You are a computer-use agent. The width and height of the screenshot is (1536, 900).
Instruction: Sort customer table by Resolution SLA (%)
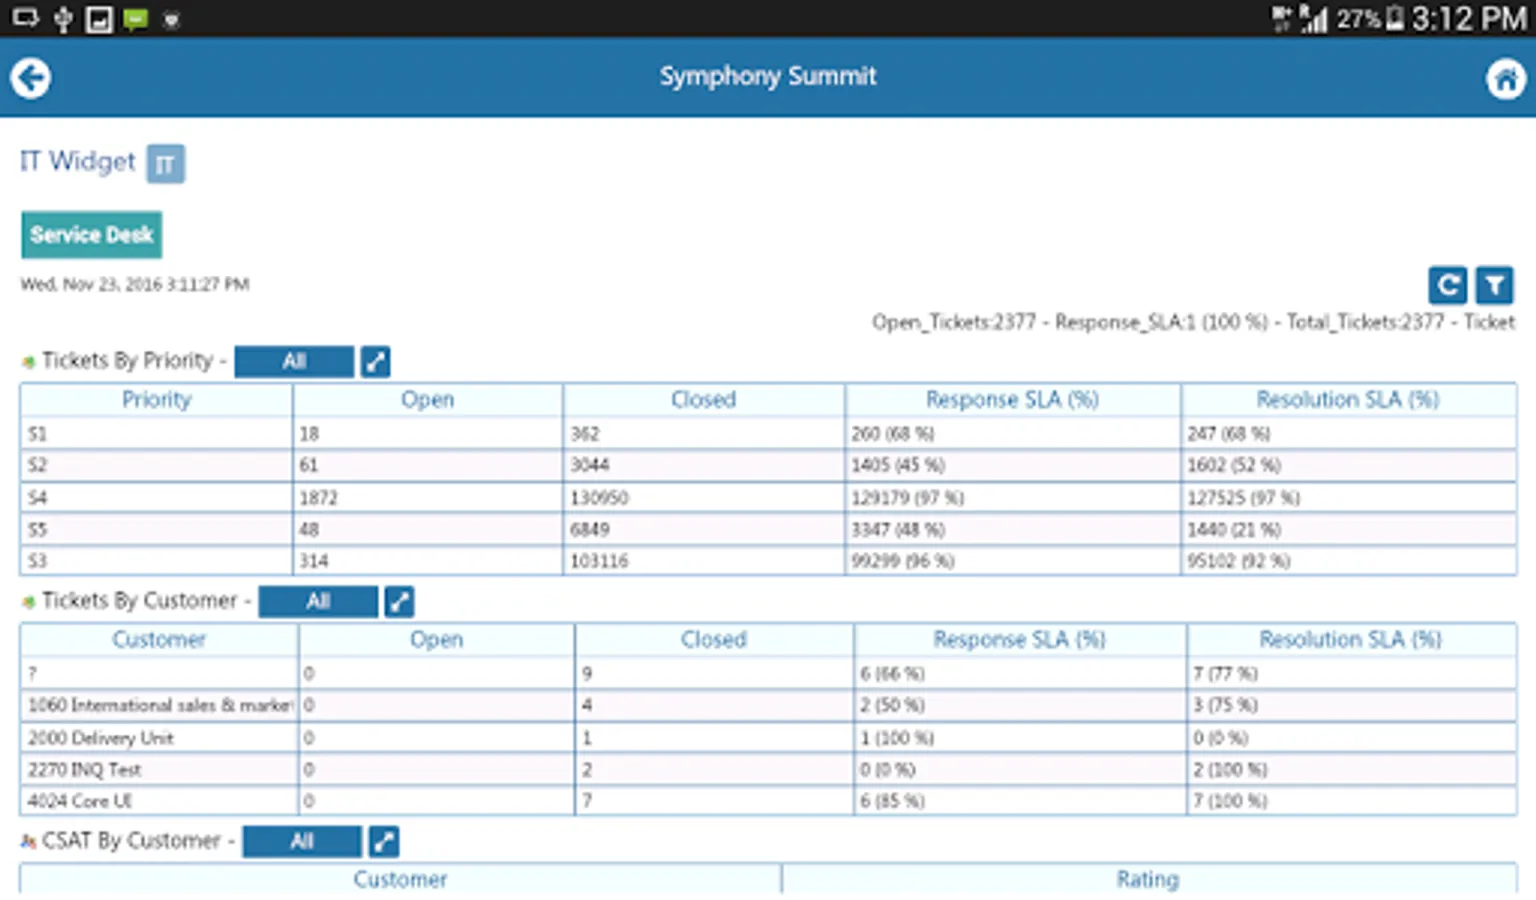pos(1351,640)
